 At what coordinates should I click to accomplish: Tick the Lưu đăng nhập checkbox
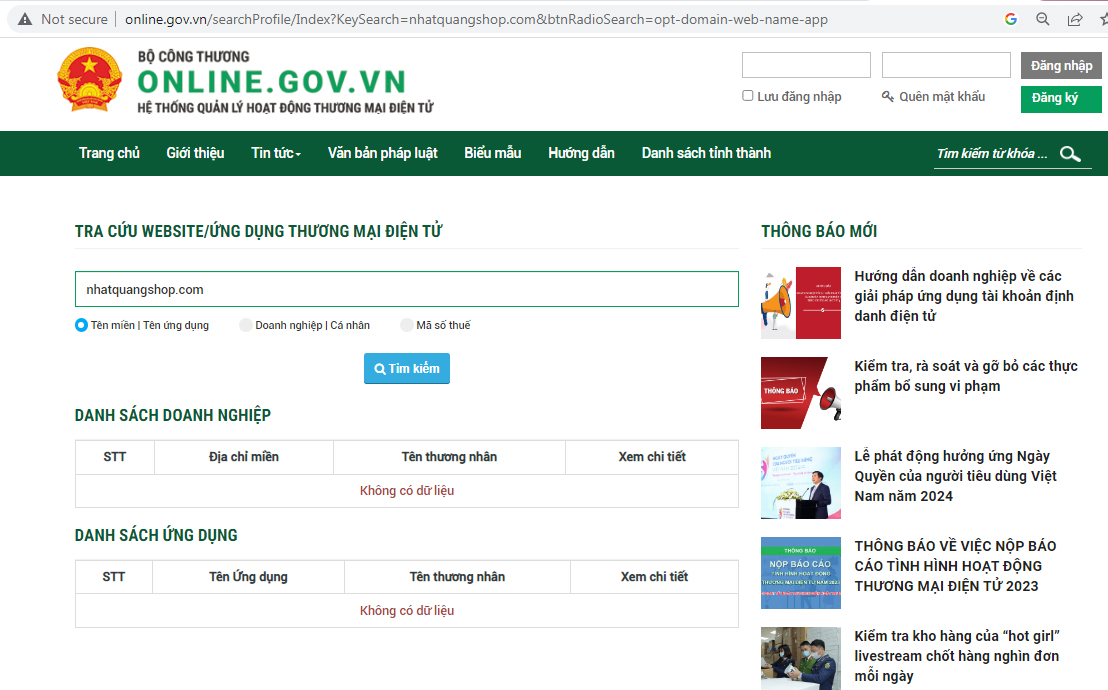point(748,96)
